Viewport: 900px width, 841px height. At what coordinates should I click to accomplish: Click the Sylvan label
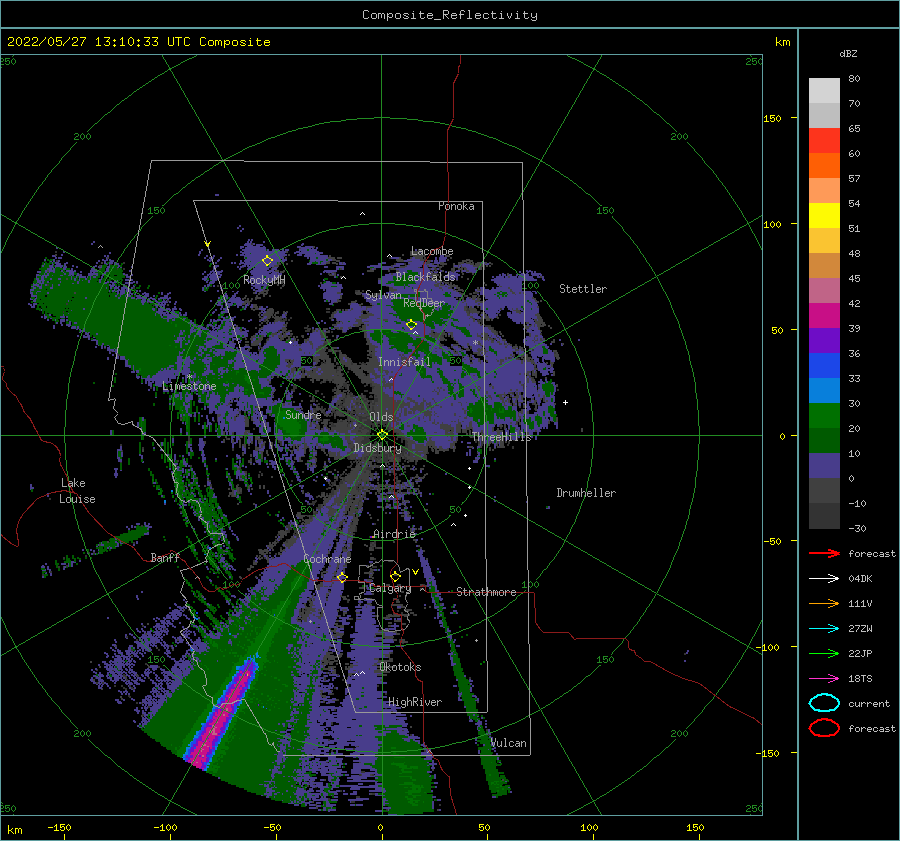pyautogui.click(x=383, y=296)
